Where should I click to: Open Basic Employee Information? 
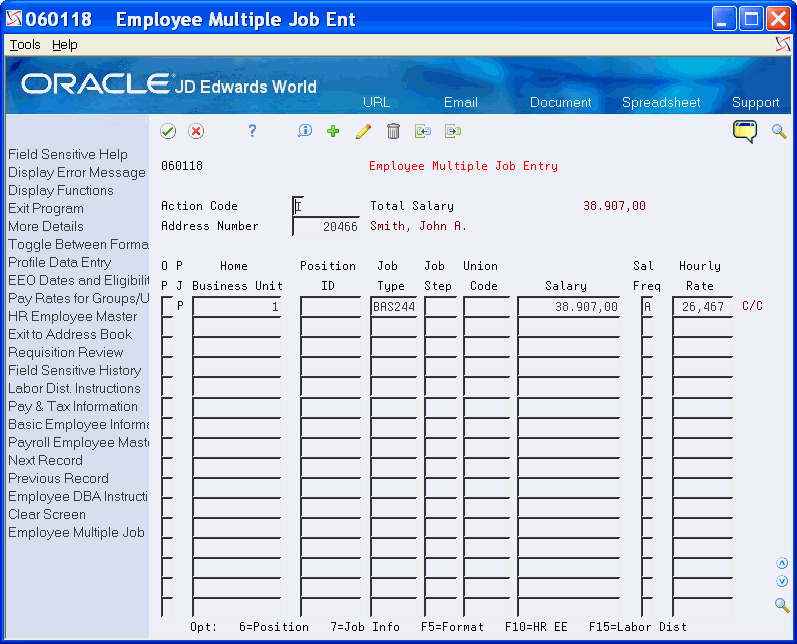pyautogui.click(x=78, y=424)
